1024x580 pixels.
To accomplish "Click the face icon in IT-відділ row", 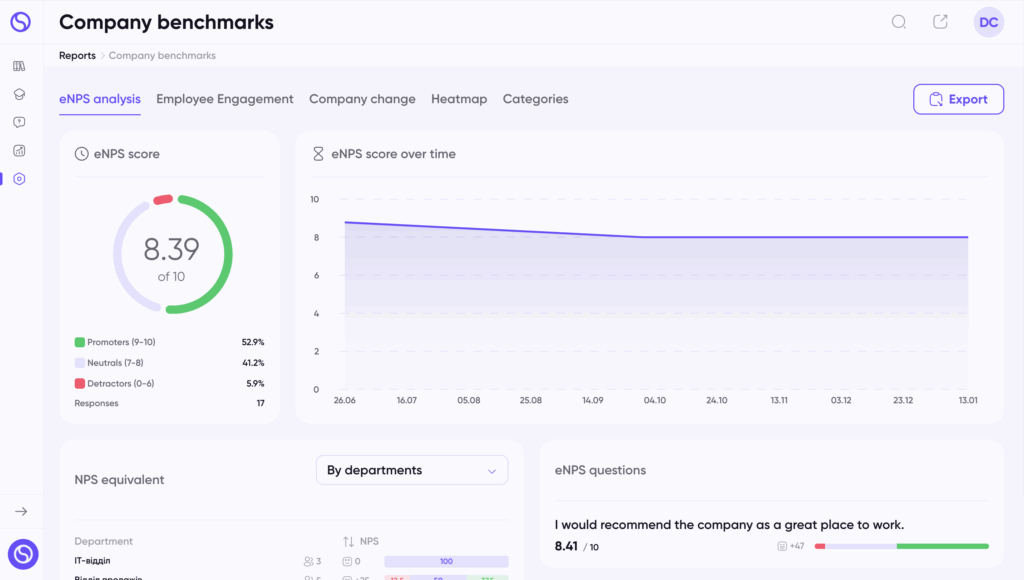I will click(347, 561).
